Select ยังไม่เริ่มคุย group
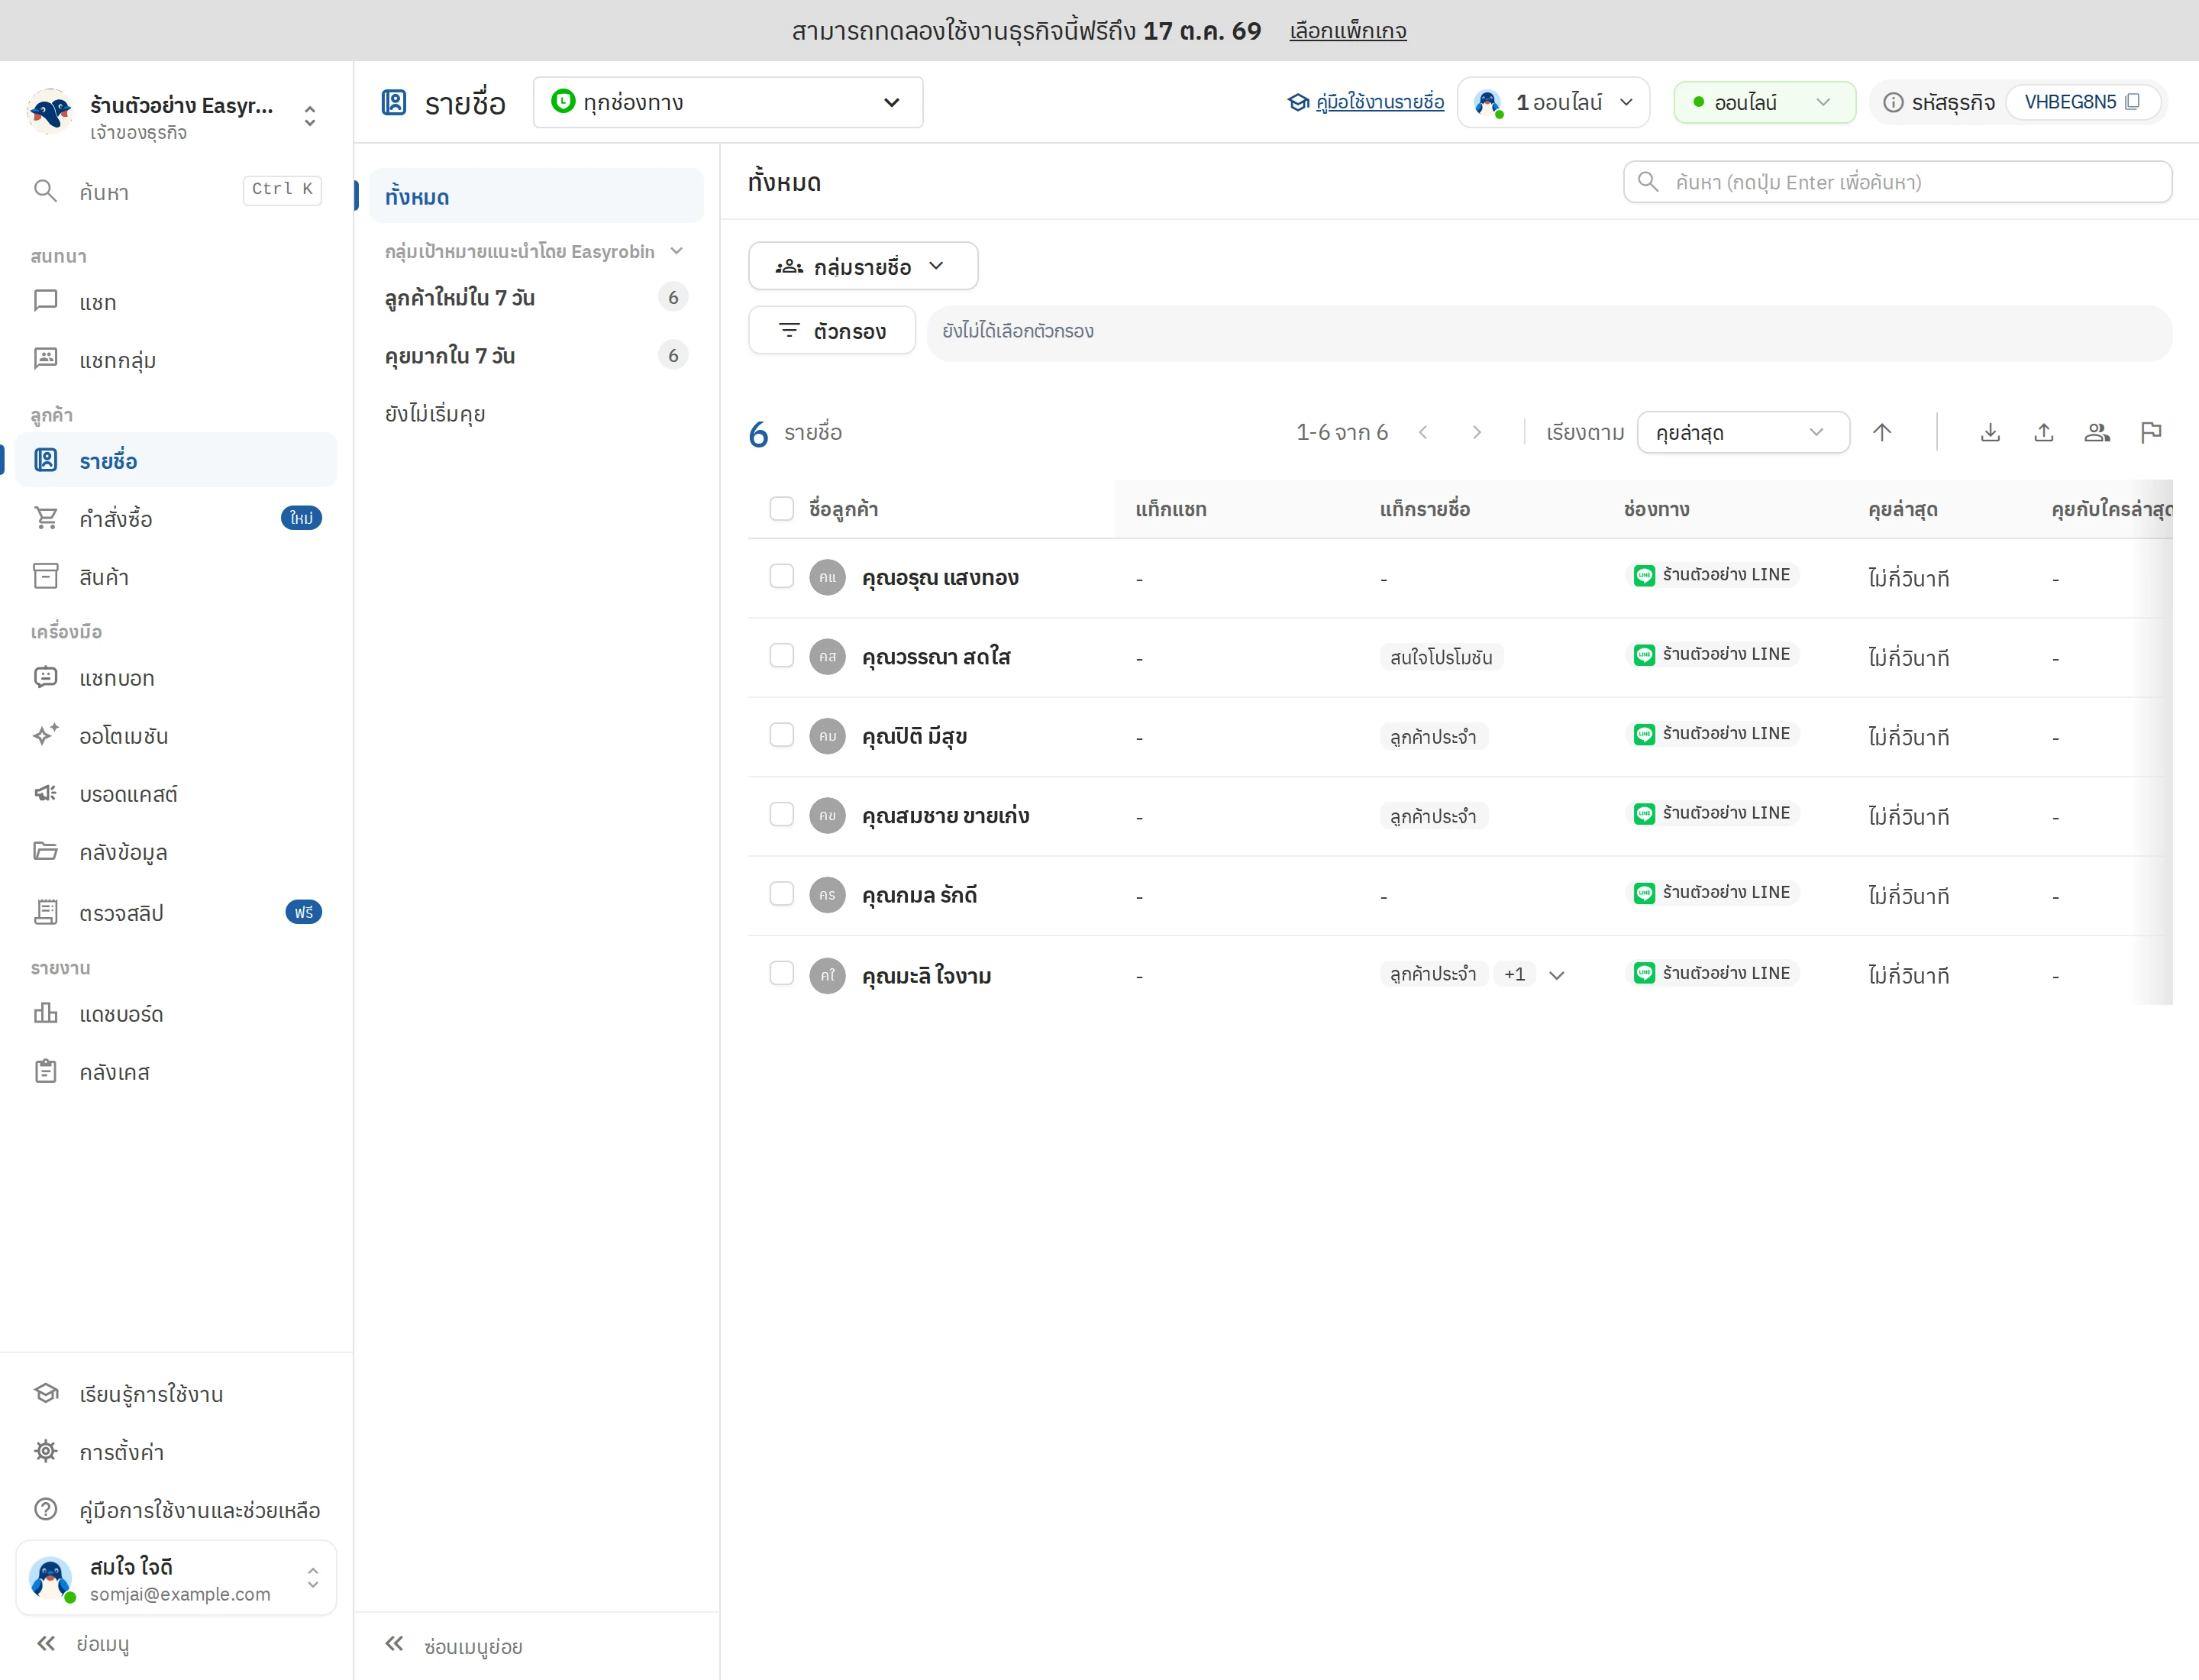The width and height of the screenshot is (2199, 1680). click(536, 414)
